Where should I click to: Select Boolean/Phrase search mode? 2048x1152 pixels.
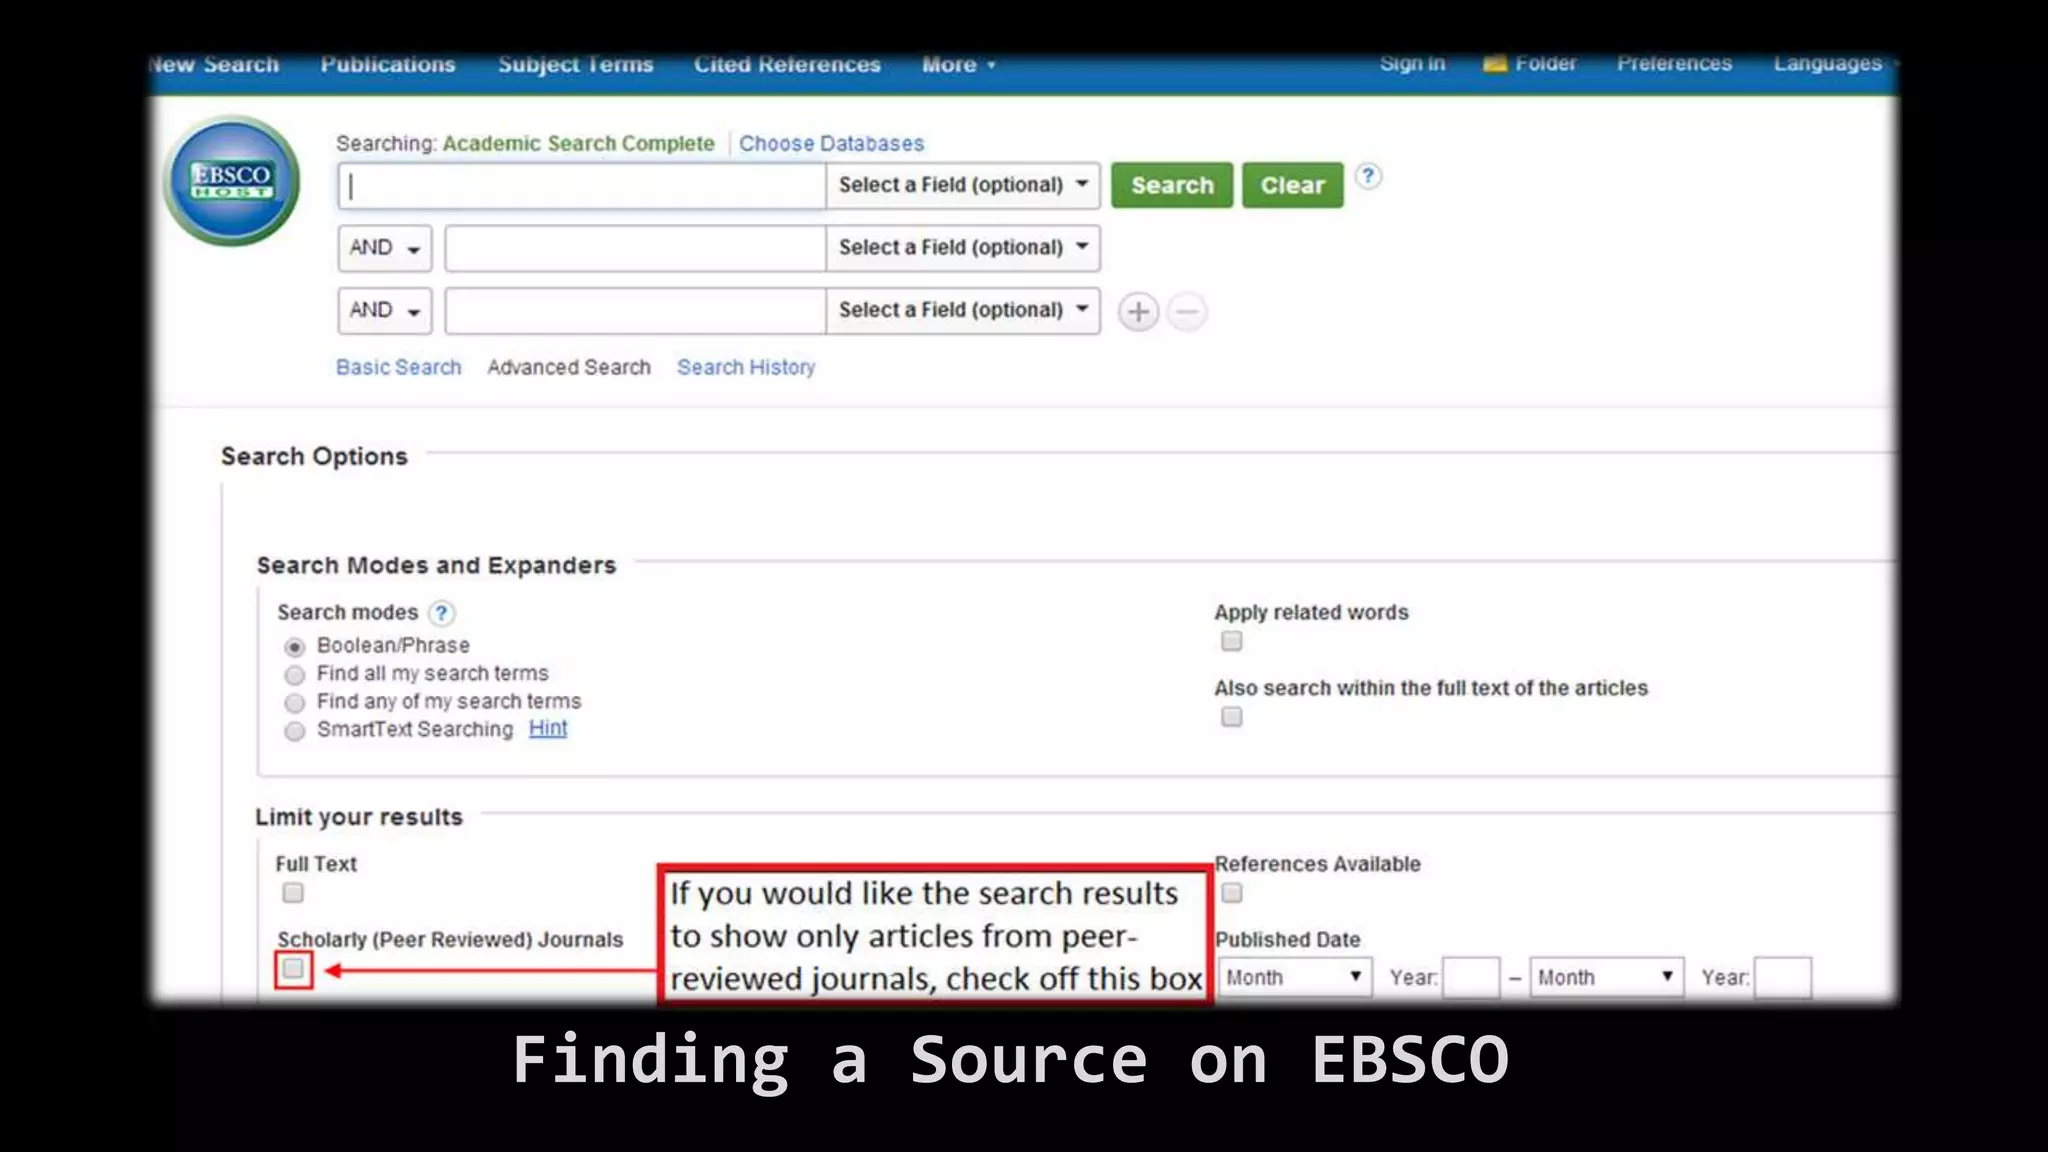pyautogui.click(x=294, y=646)
